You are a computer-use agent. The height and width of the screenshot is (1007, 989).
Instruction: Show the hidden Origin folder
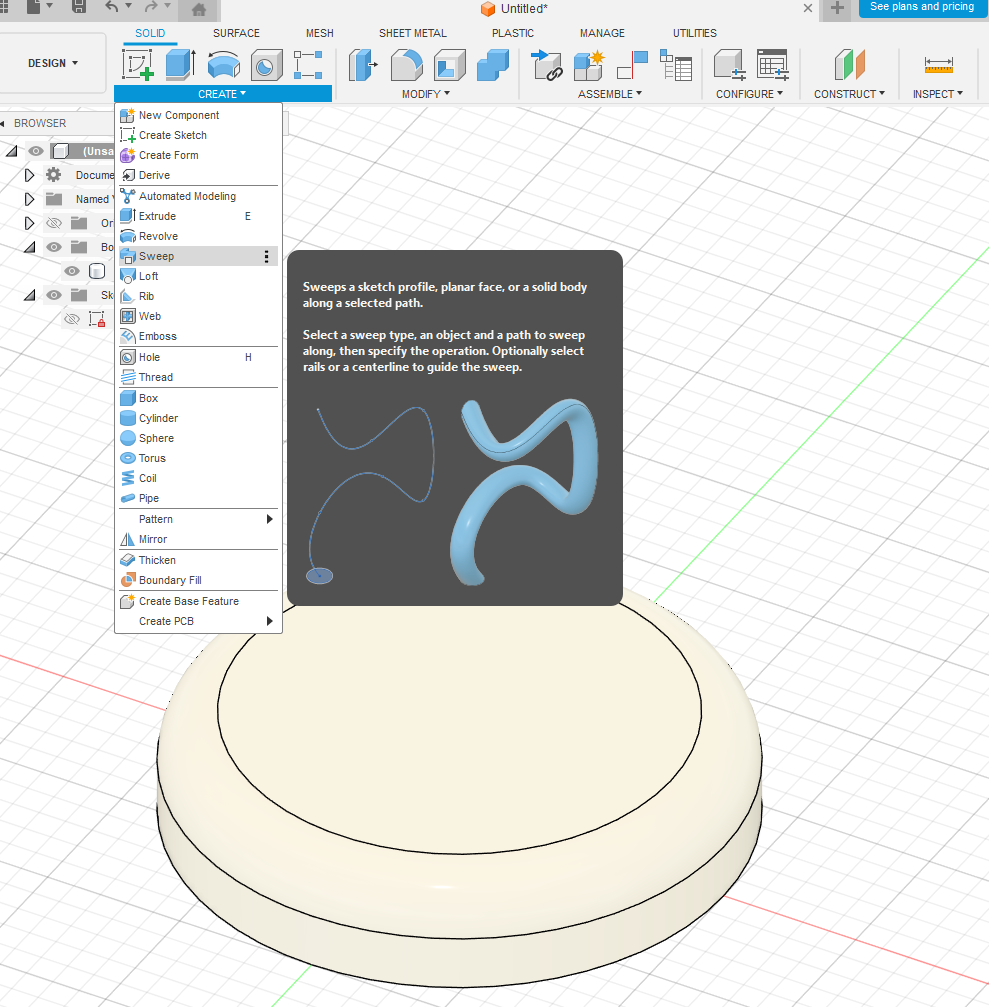click(x=54, y=223)
